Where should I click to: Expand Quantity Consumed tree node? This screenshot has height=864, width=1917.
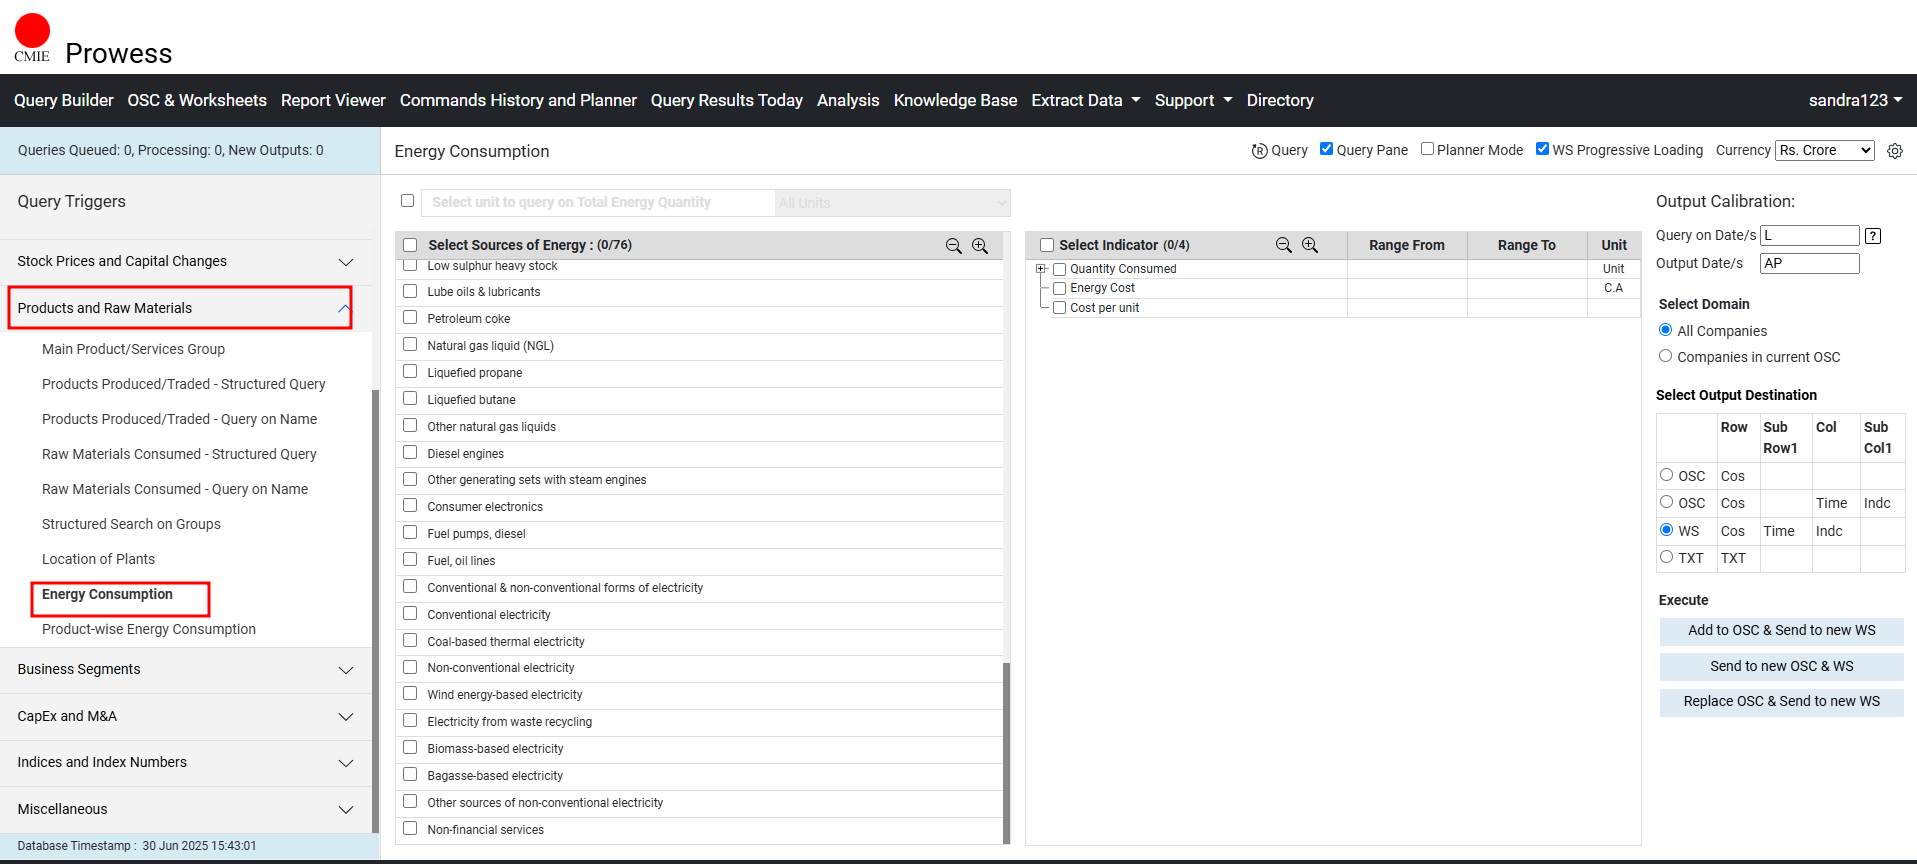1041,269
